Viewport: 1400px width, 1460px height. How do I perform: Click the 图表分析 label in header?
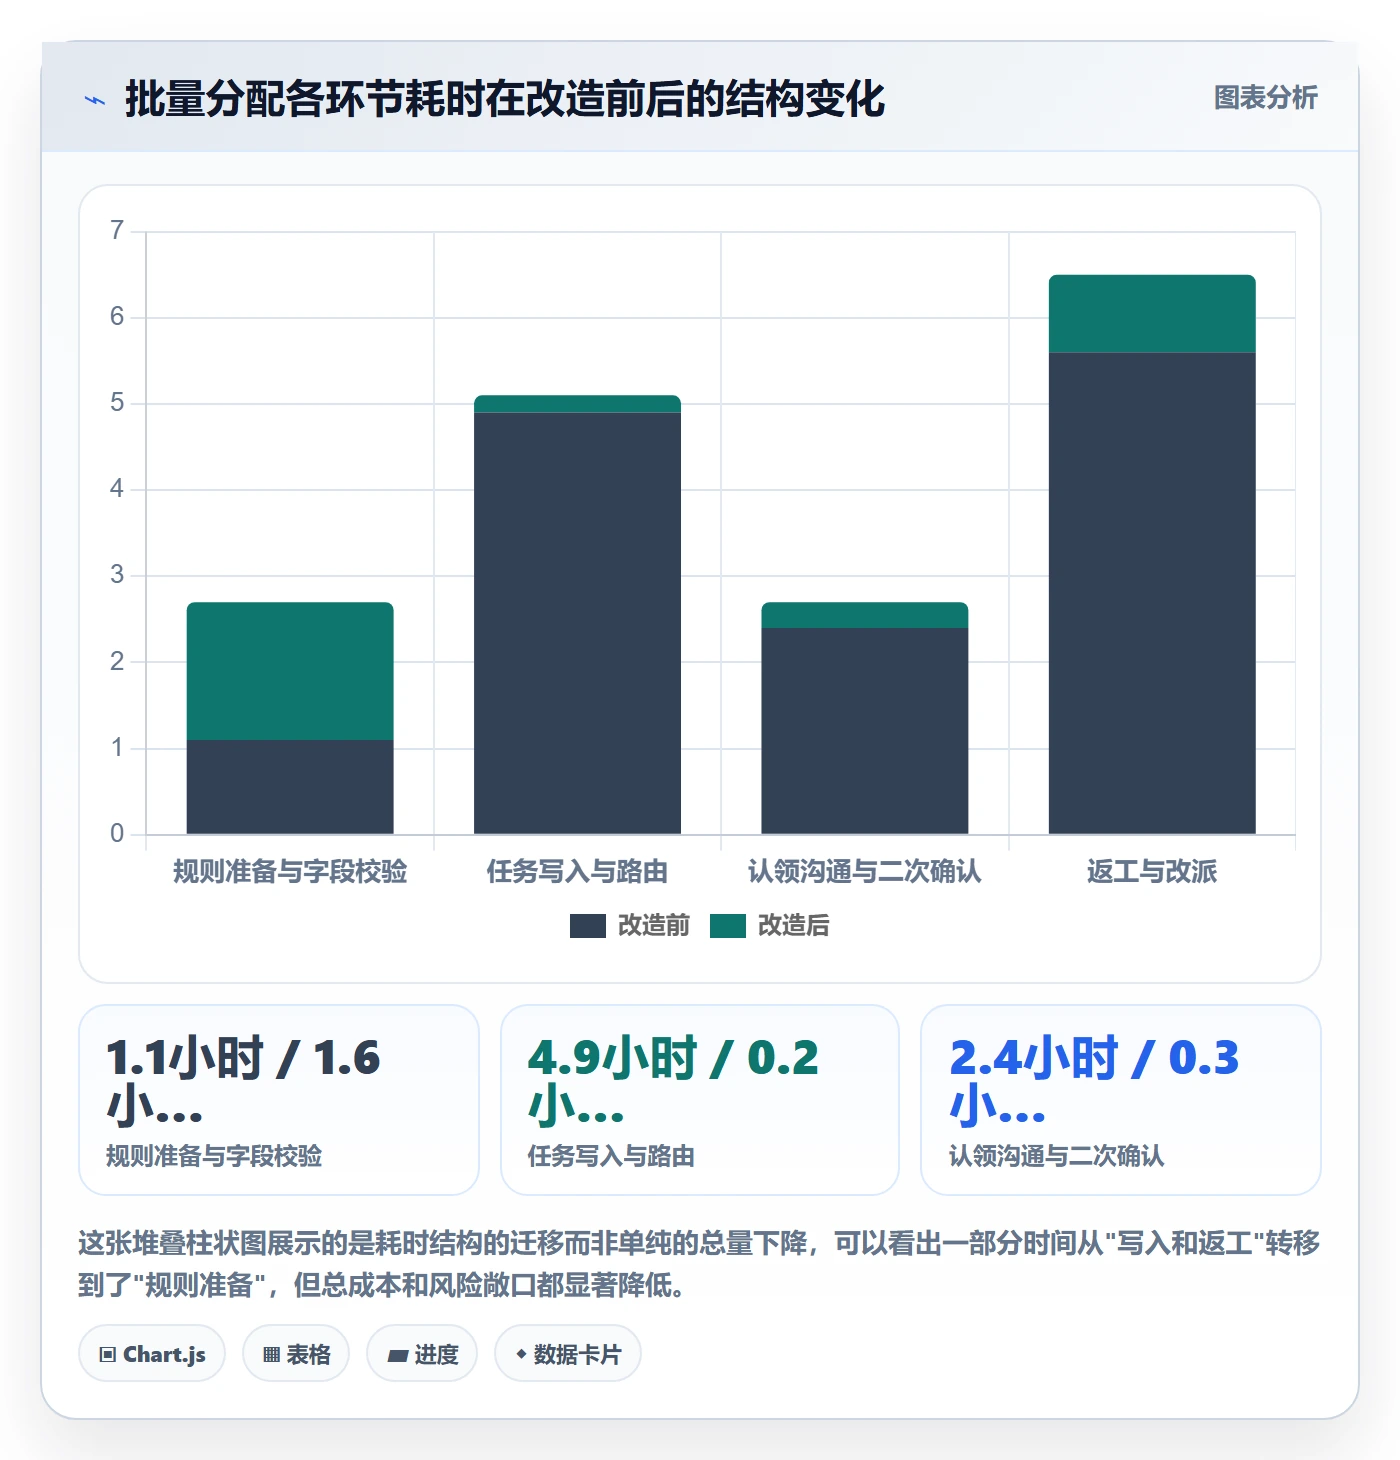[x=1265, y=98]
